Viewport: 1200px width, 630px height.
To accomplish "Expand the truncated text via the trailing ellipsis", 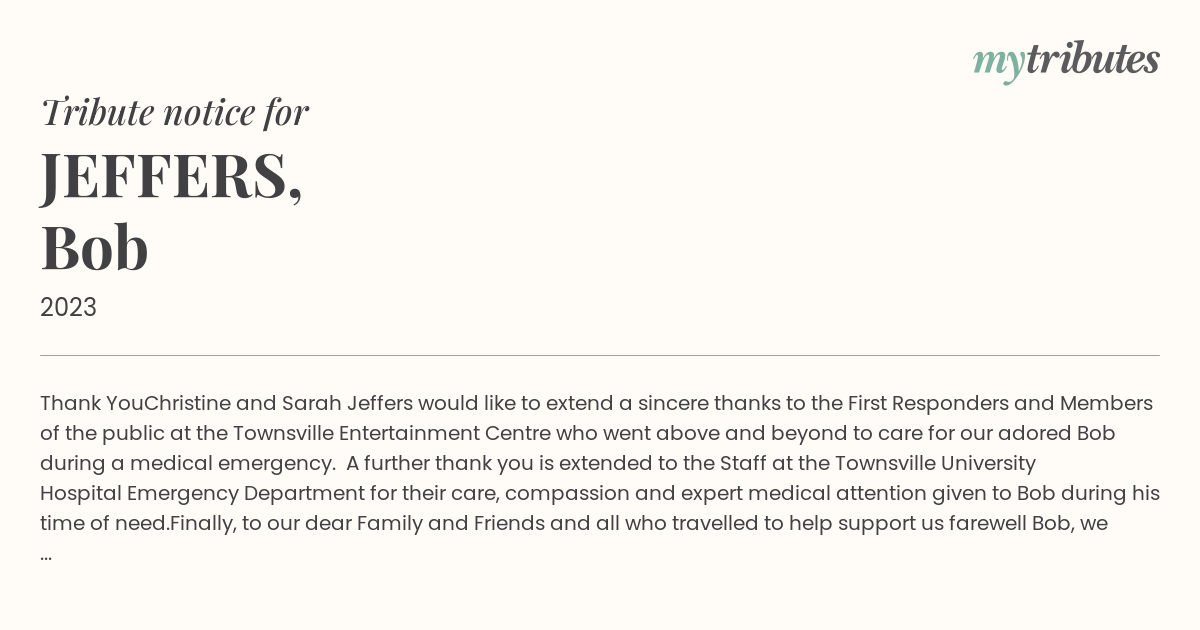I will click(x=46, y=554).
